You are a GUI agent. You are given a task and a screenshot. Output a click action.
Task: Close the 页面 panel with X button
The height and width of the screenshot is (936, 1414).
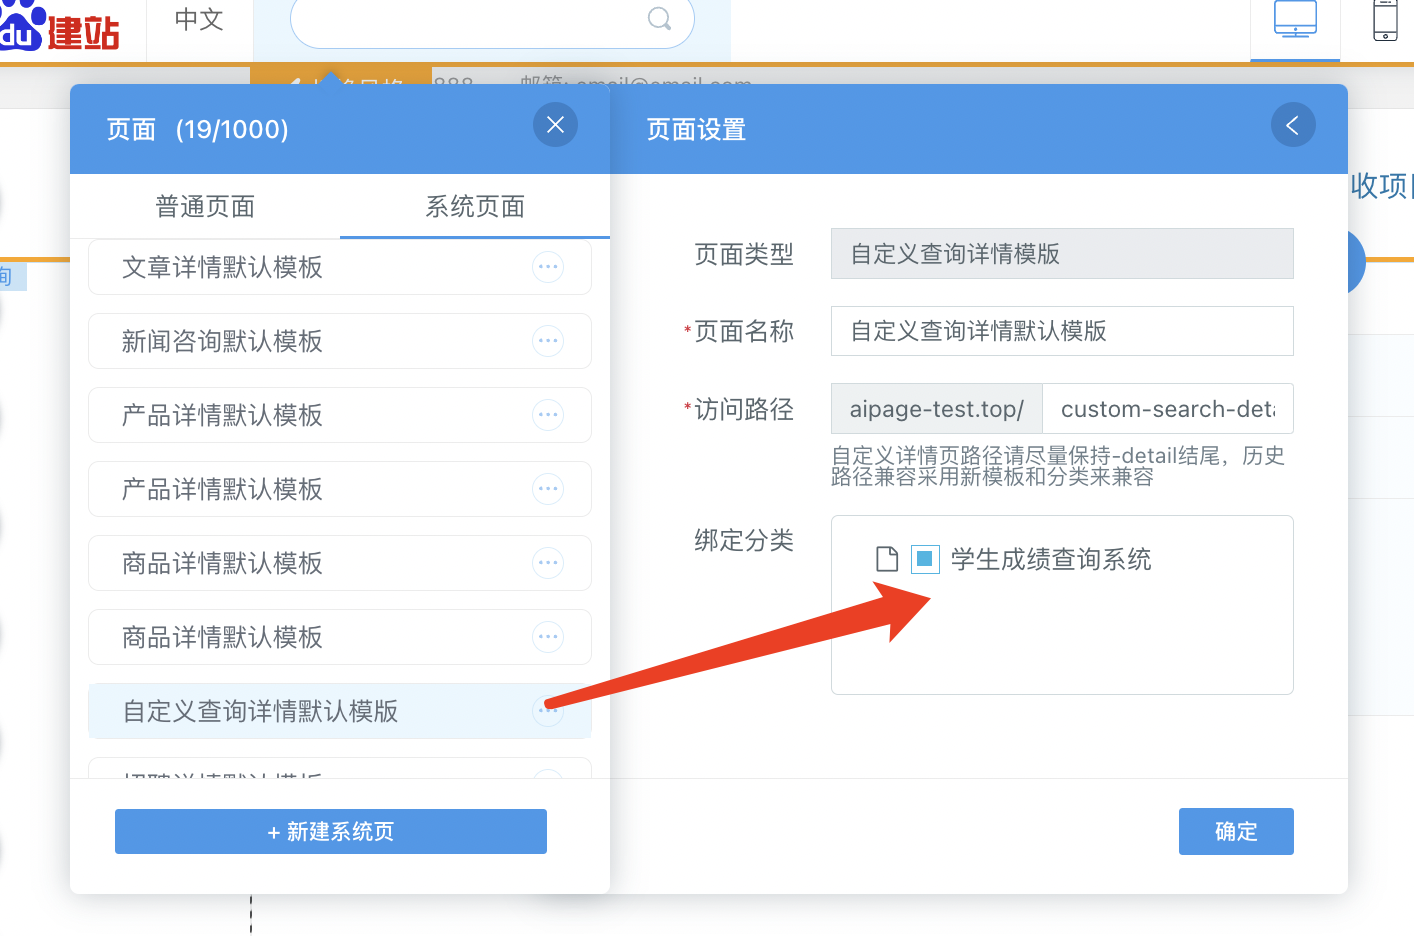tap(556, 125)
